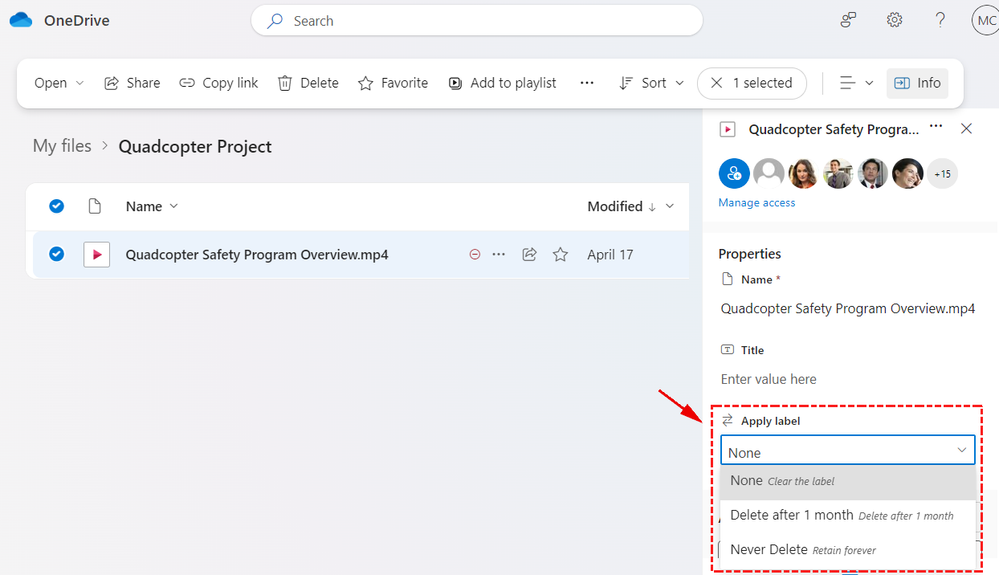
Task: Open the view layout switcher dropdown
Action: 856,83
